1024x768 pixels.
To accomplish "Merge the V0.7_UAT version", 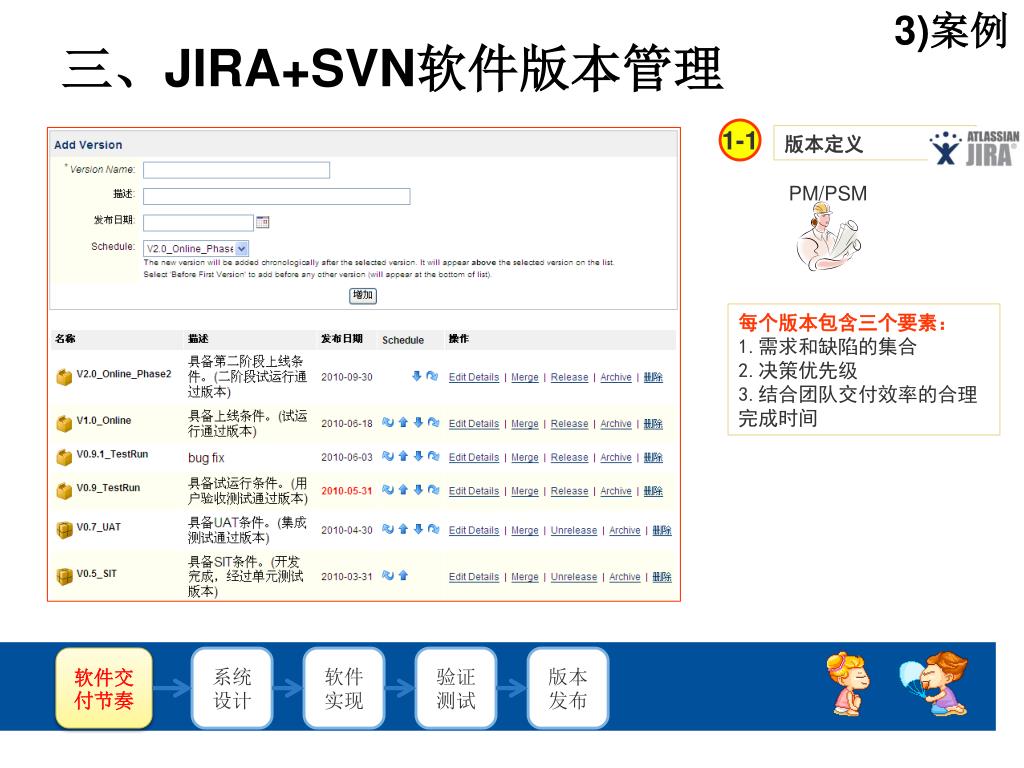I will [524, 530].
